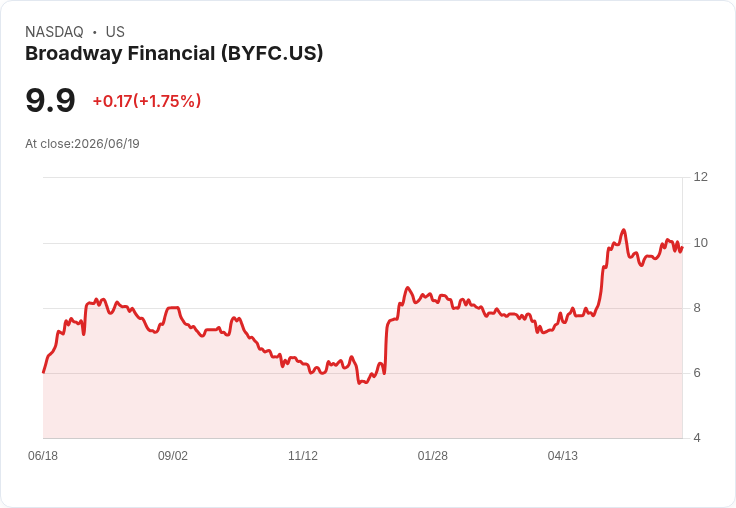This screenshot has height=508, width=736.
Task: Click the 01/28 date on x-axis
Action: [x=433, y=456]
